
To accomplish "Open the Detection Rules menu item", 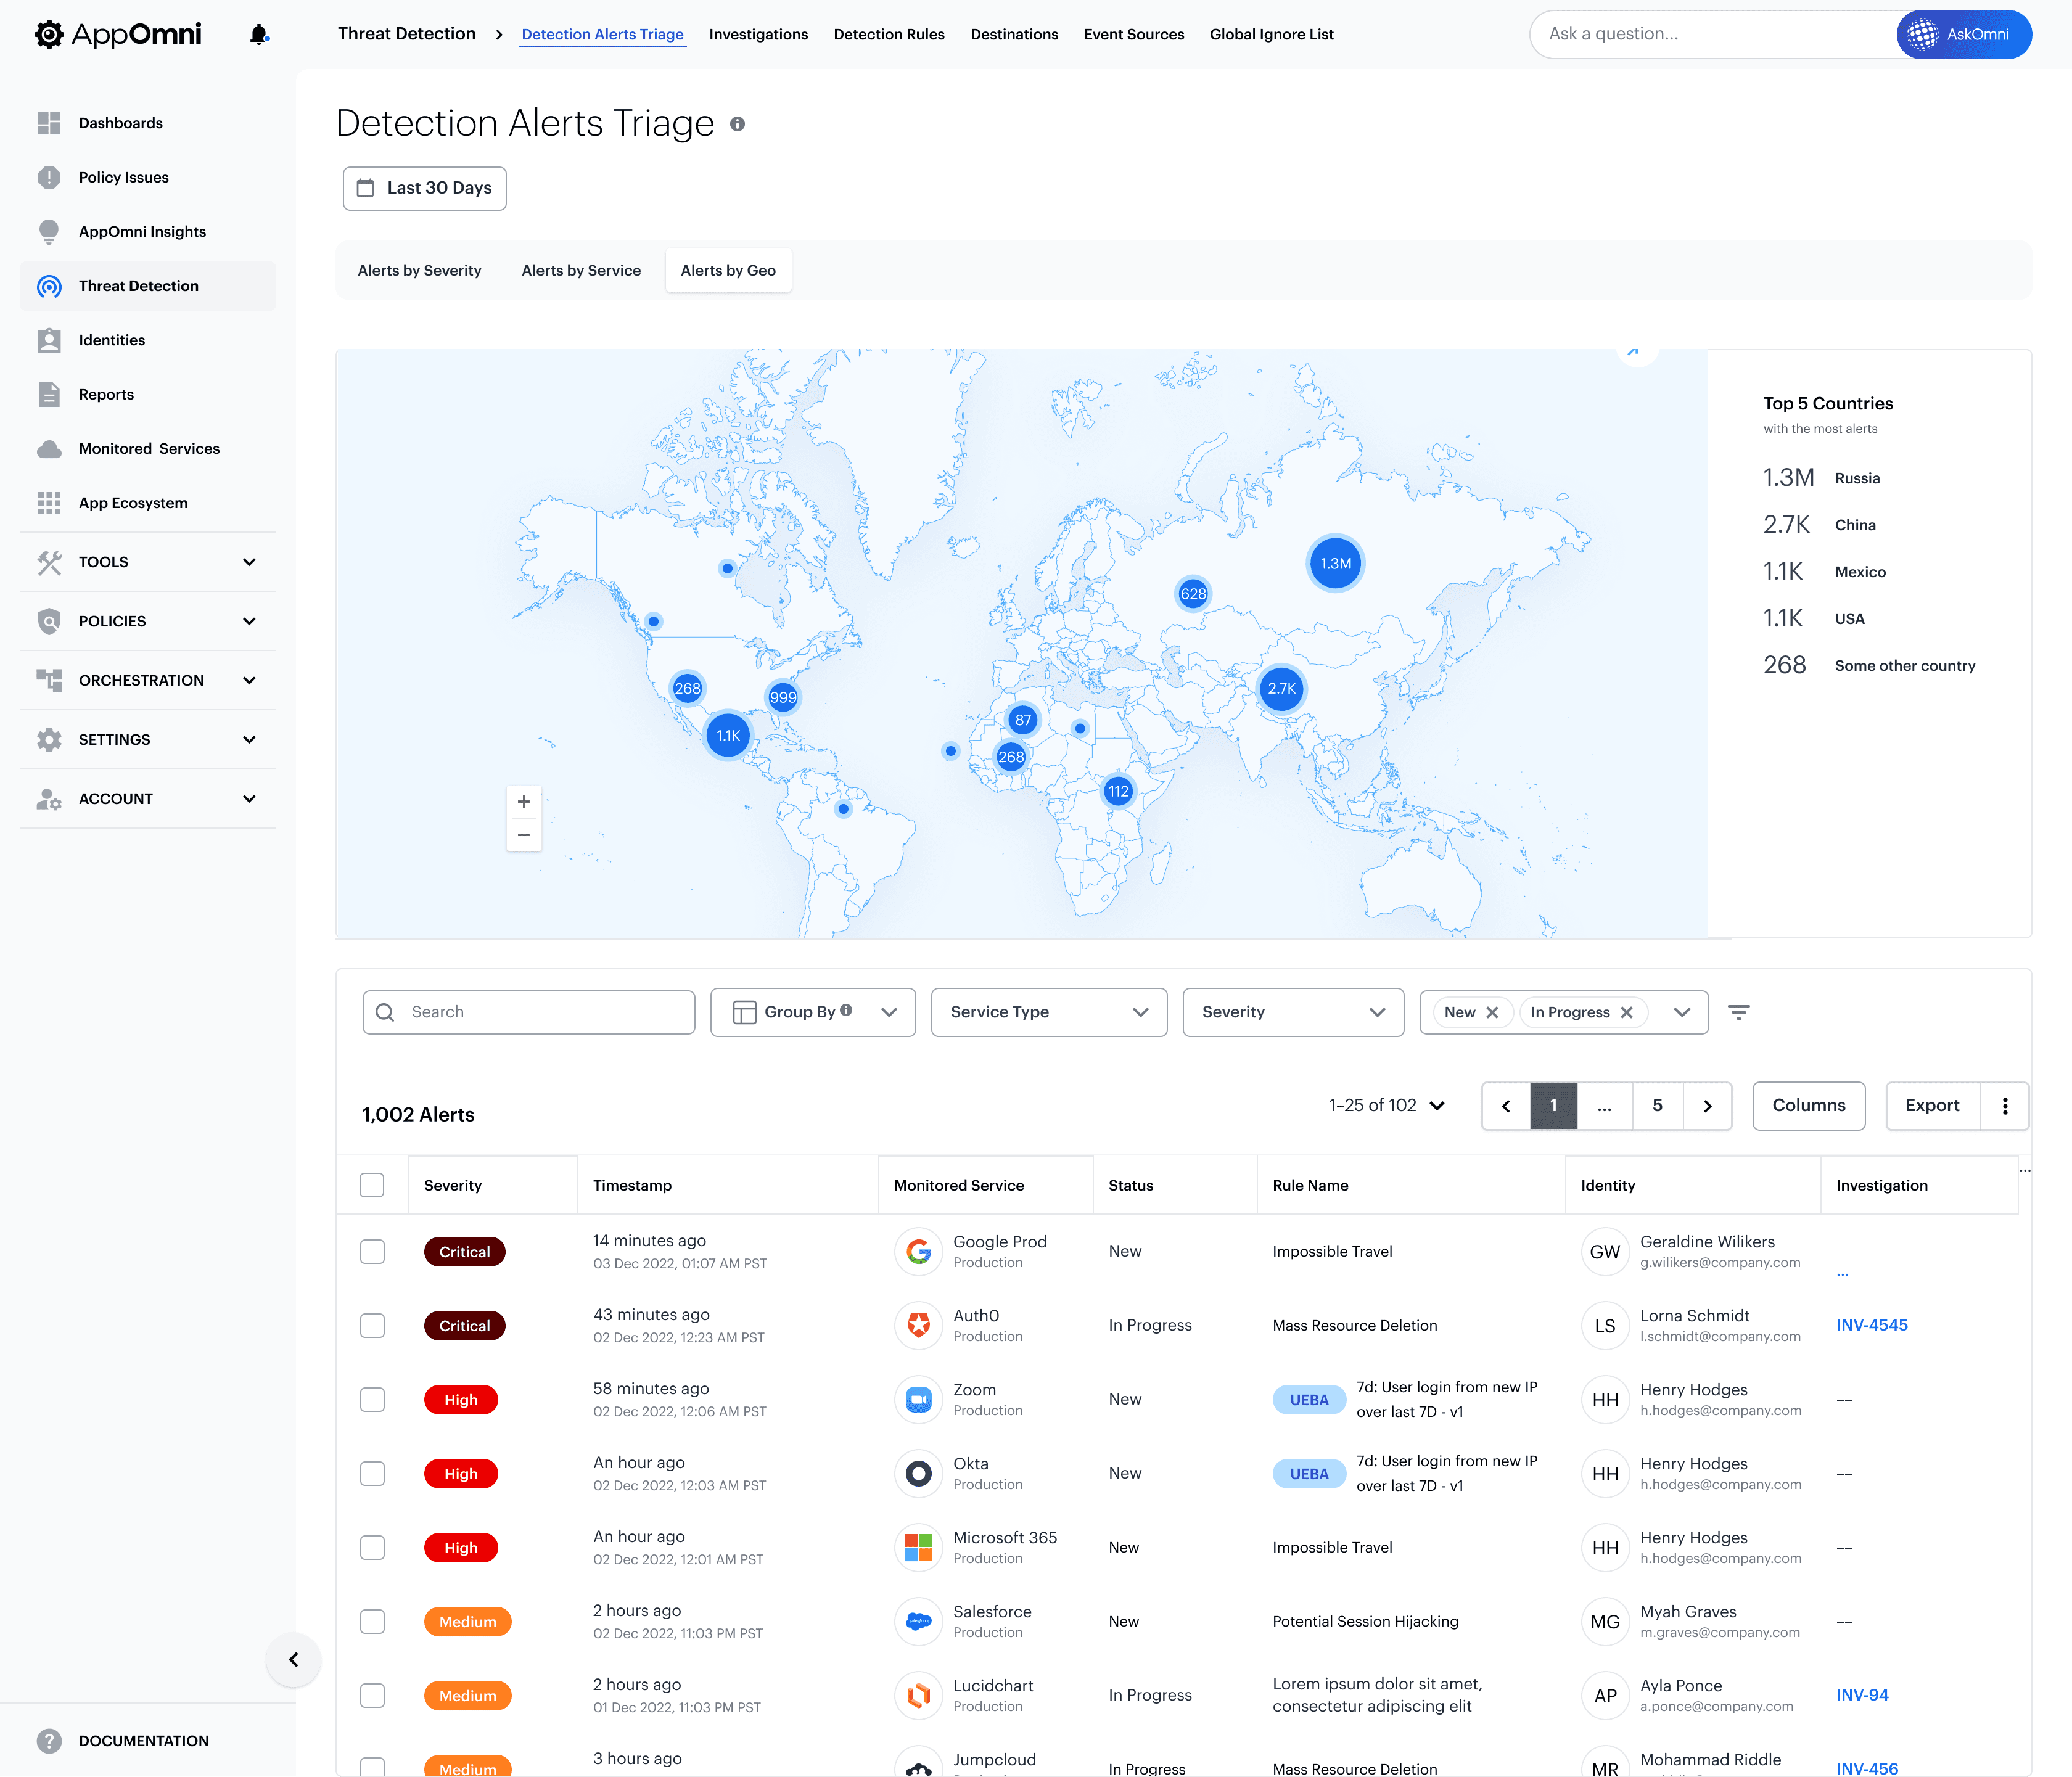I will (888, 34).
